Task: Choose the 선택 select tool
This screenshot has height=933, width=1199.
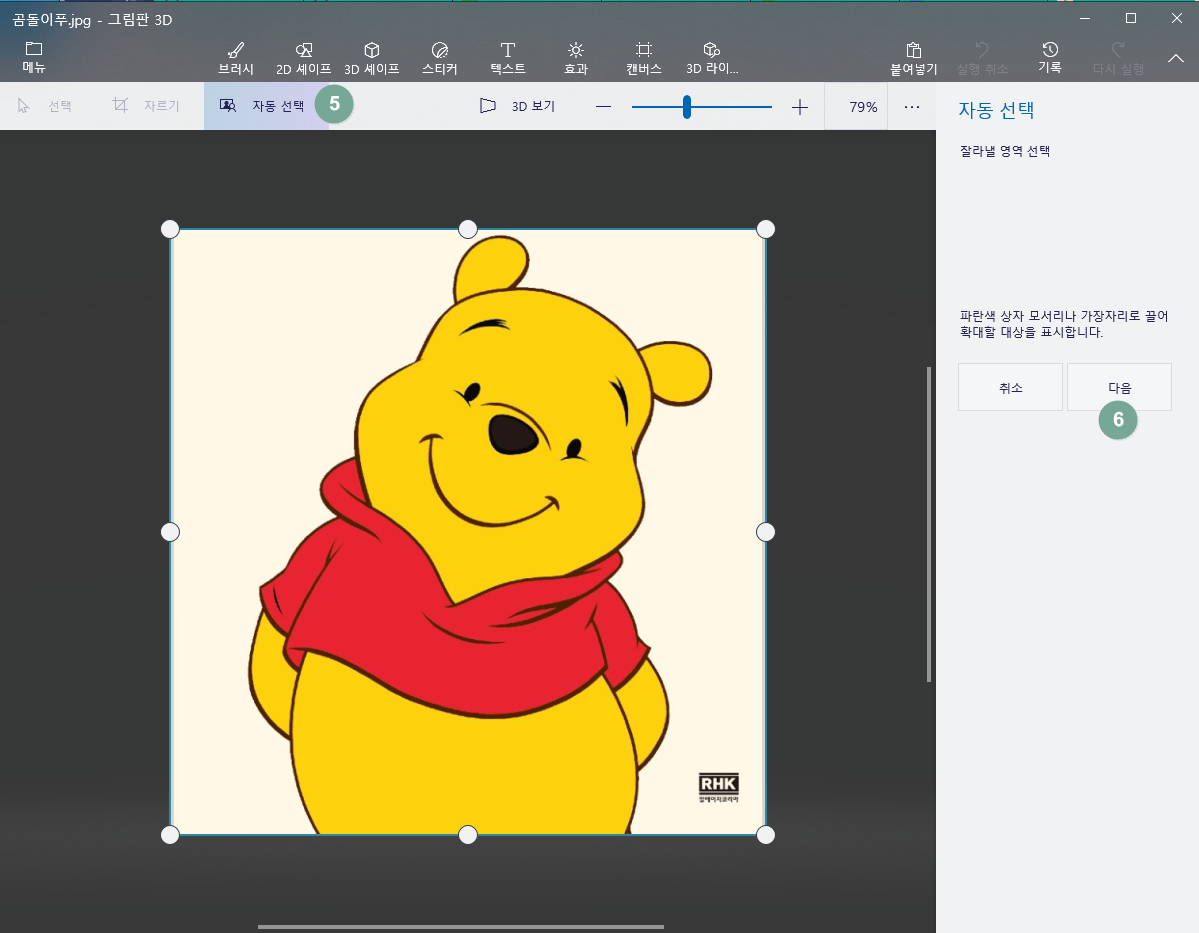Action: tap(45, 106)
